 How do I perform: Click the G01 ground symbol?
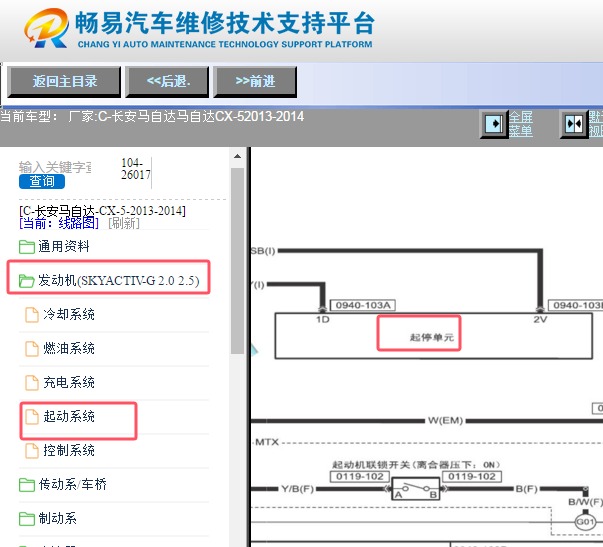585,522
